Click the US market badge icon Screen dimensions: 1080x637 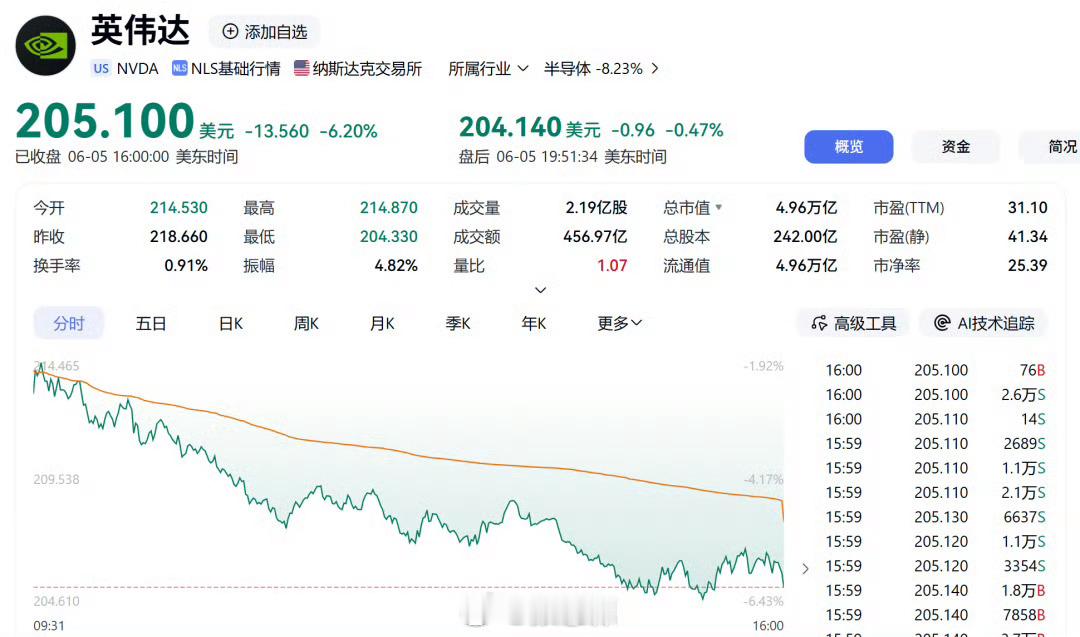click(101, 68)
